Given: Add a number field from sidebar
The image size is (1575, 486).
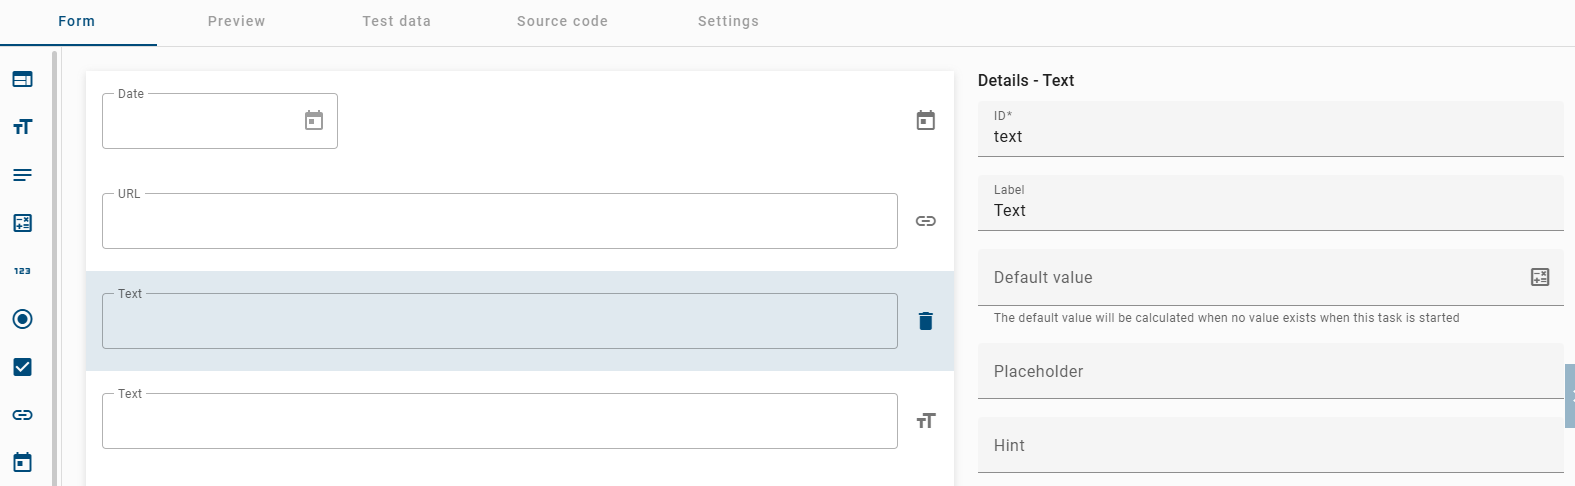Looking at the screenshot, I should click(22, 271).
